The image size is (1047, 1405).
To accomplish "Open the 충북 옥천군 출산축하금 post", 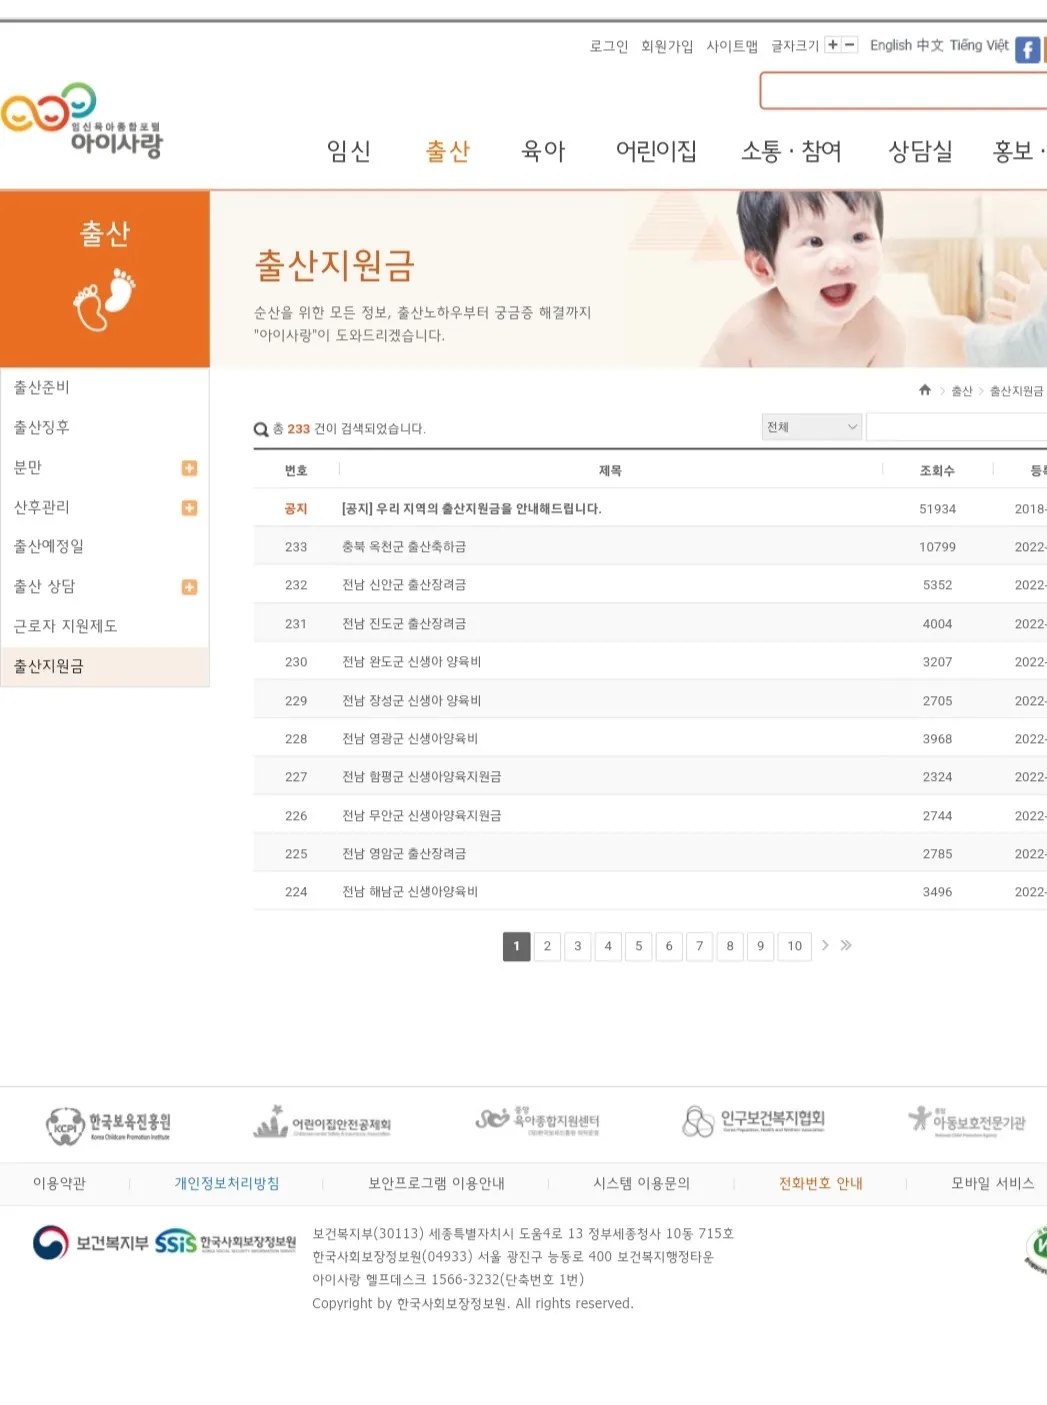I will coord(404,547).
